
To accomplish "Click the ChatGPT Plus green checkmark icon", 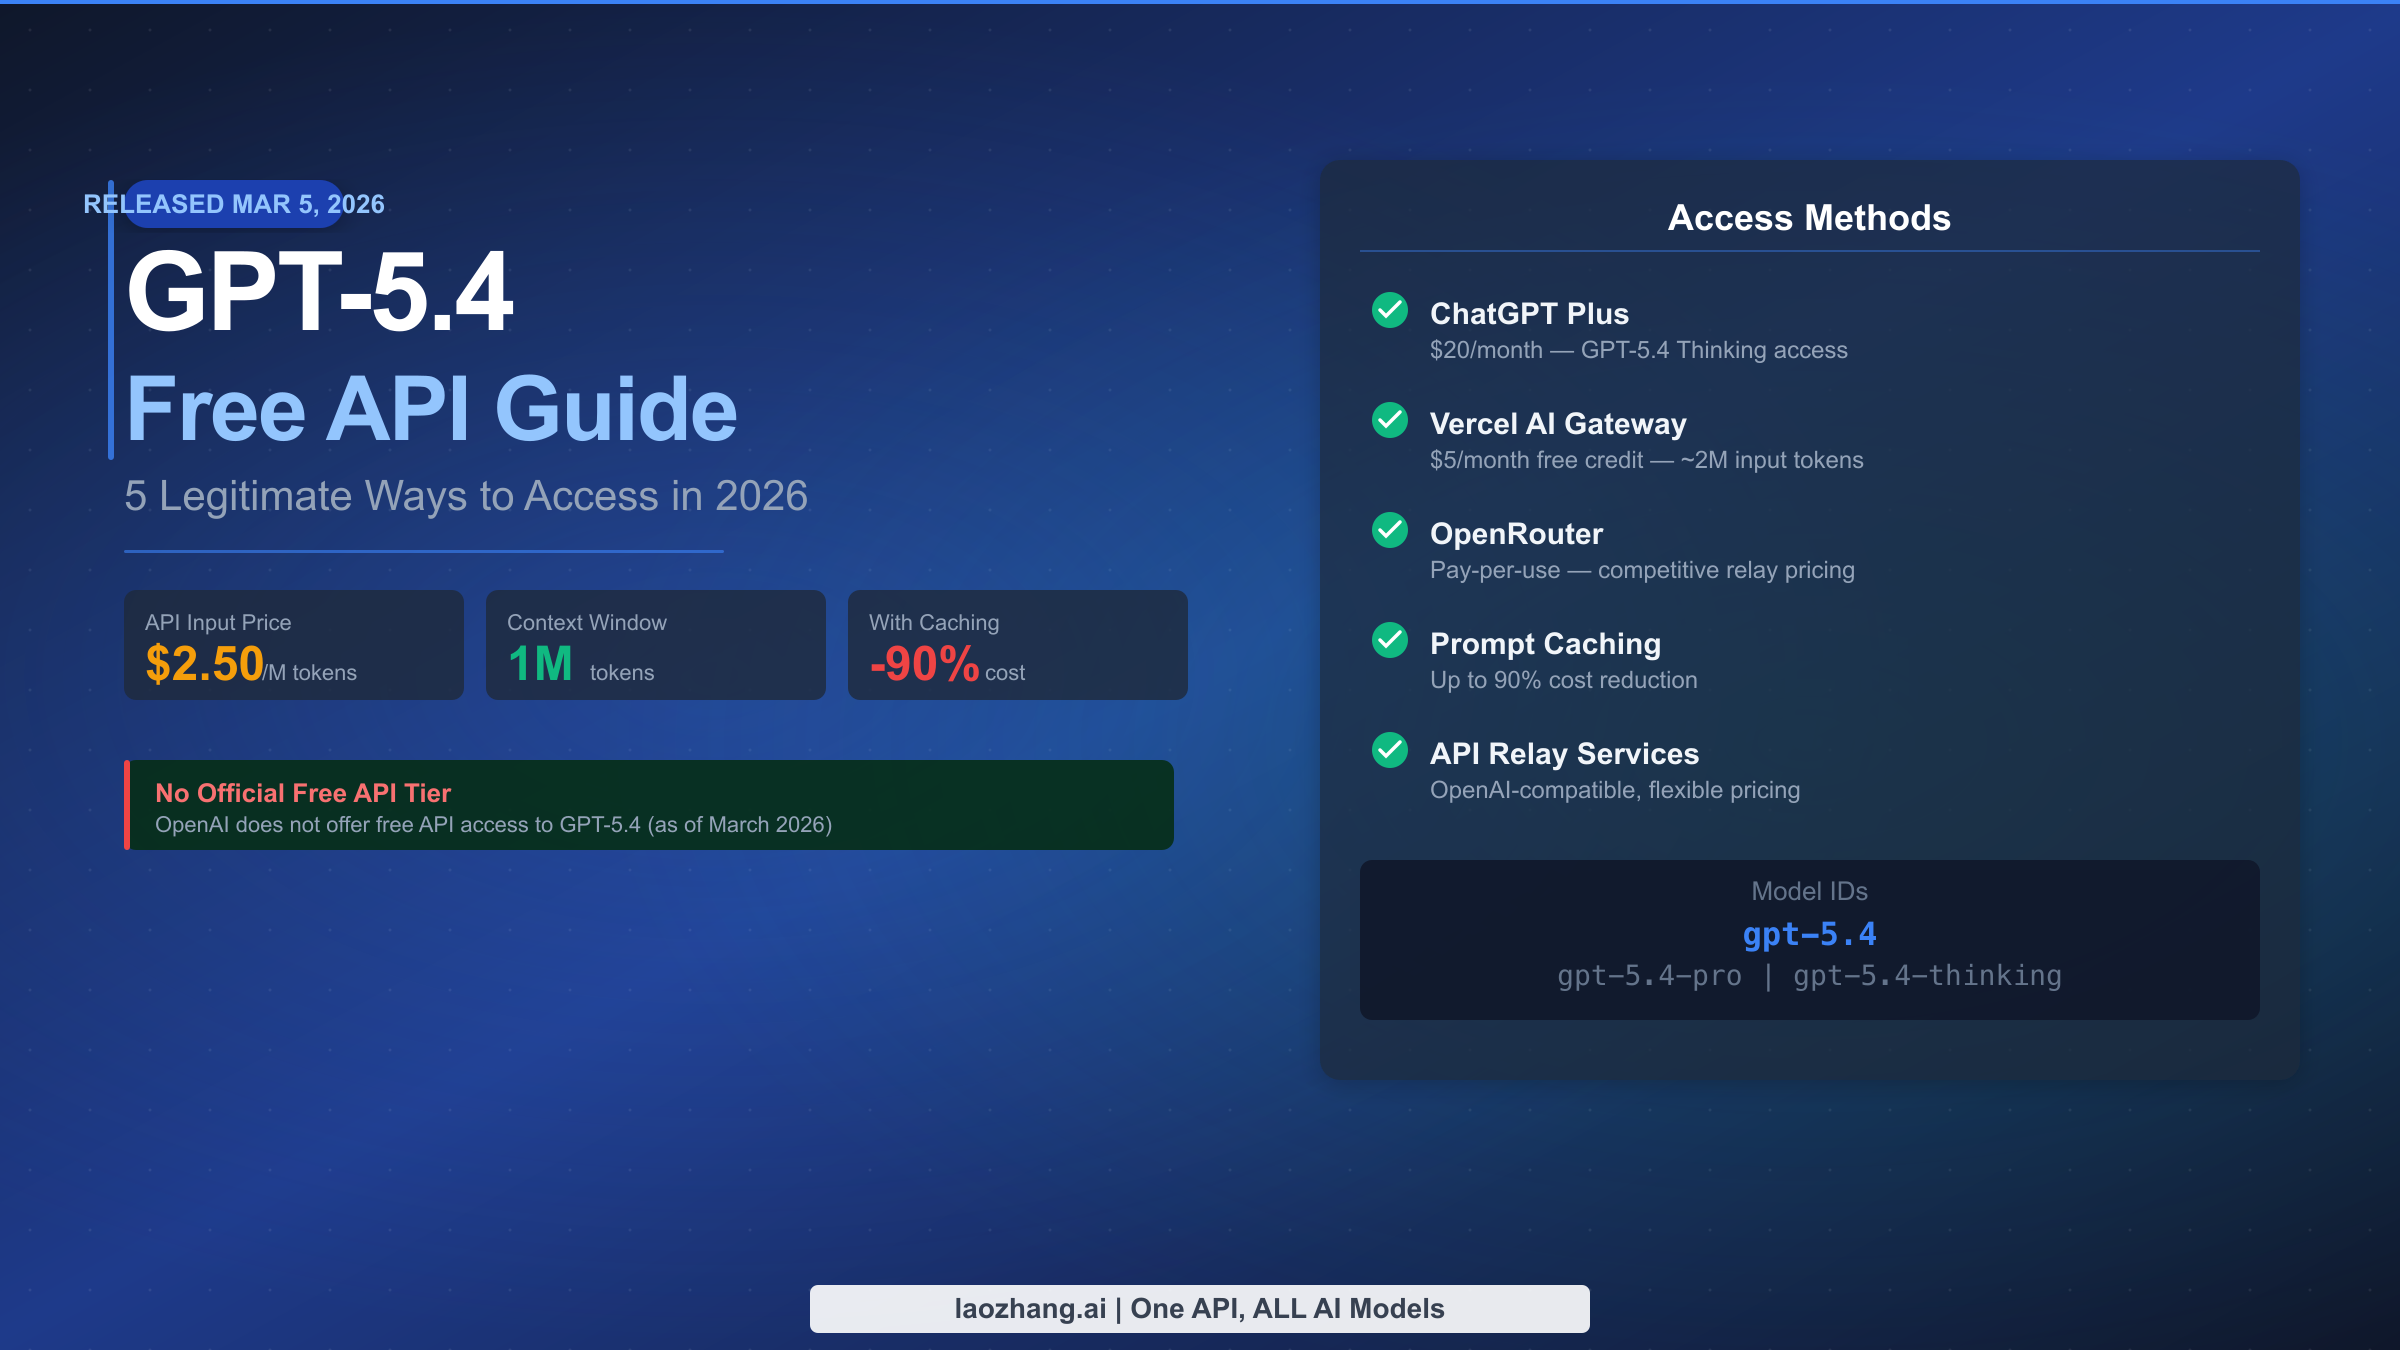I will tap(1390, 310).
